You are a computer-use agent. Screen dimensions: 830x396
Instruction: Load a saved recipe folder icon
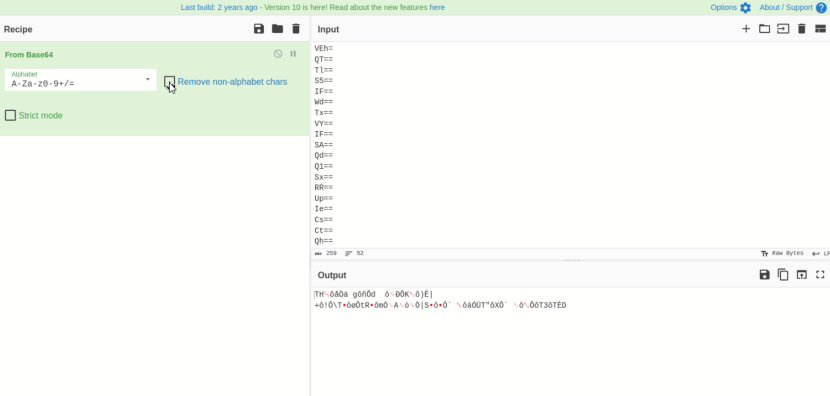(277, 29)
